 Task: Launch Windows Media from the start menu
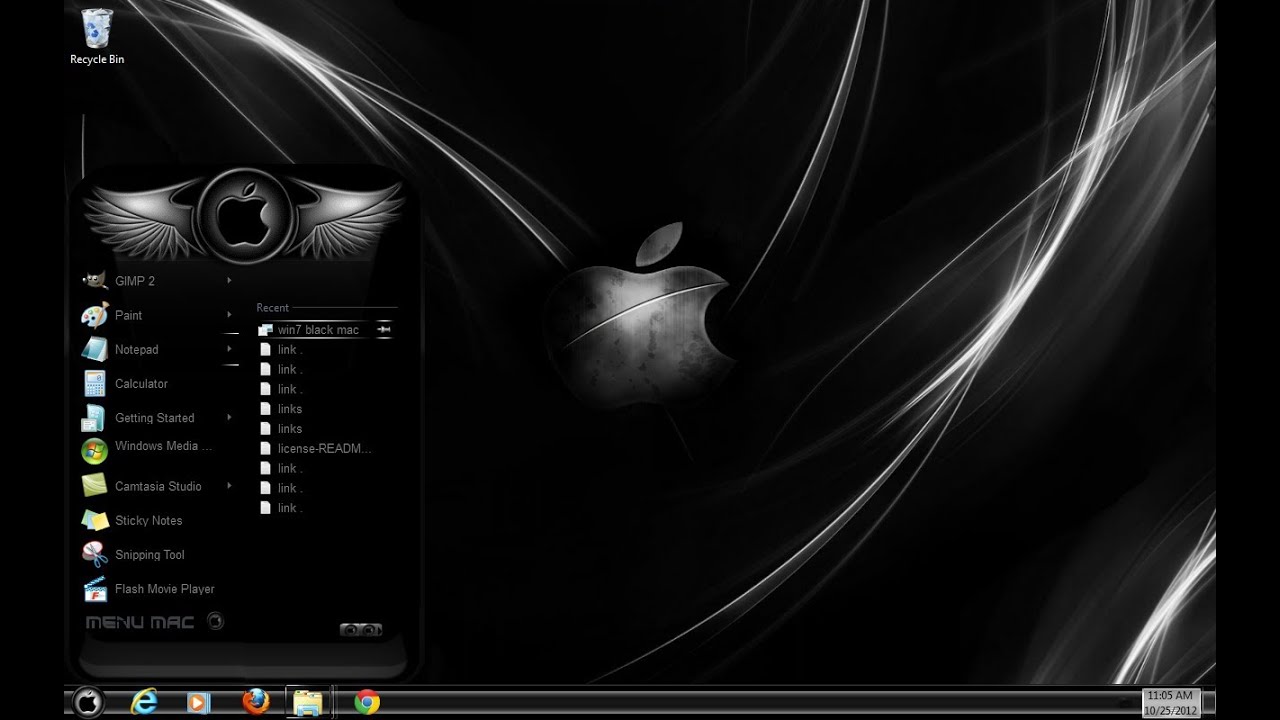163,448
